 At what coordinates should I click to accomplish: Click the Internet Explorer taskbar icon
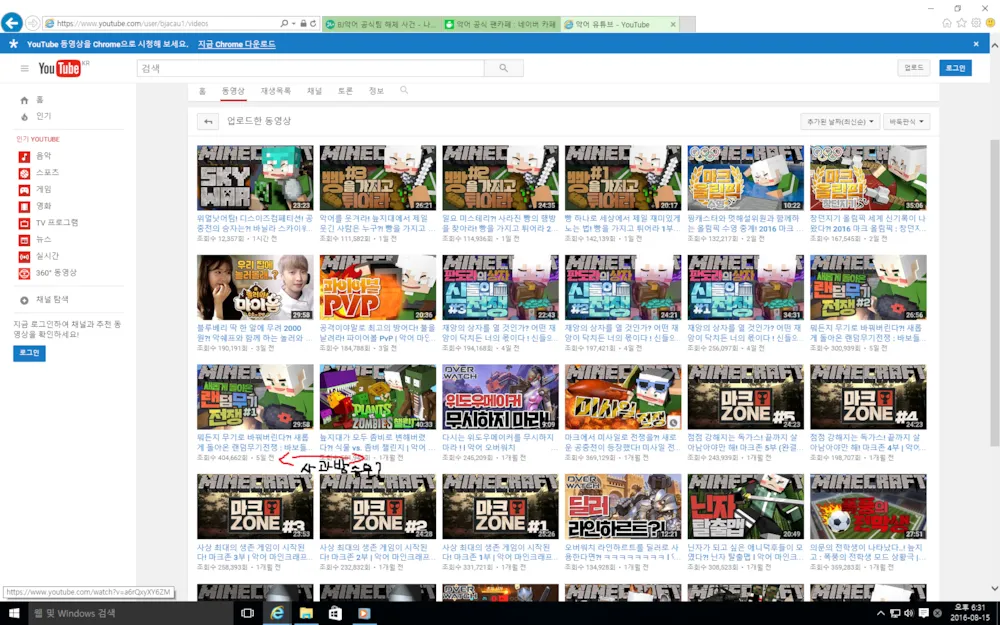tap(277, 613)
